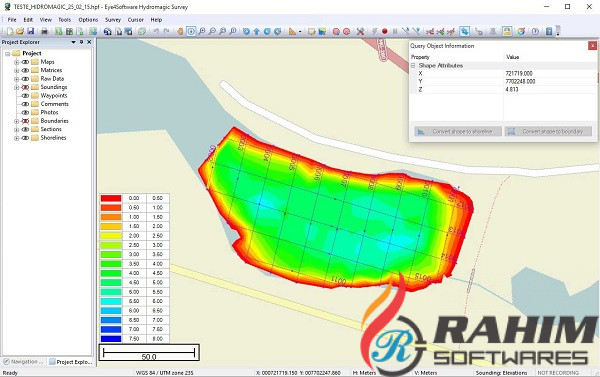This screenshot has width=600, height=377.
Task: Click the cyan 5.50–6.00 legend swatch
Action: tap(111, 301)
